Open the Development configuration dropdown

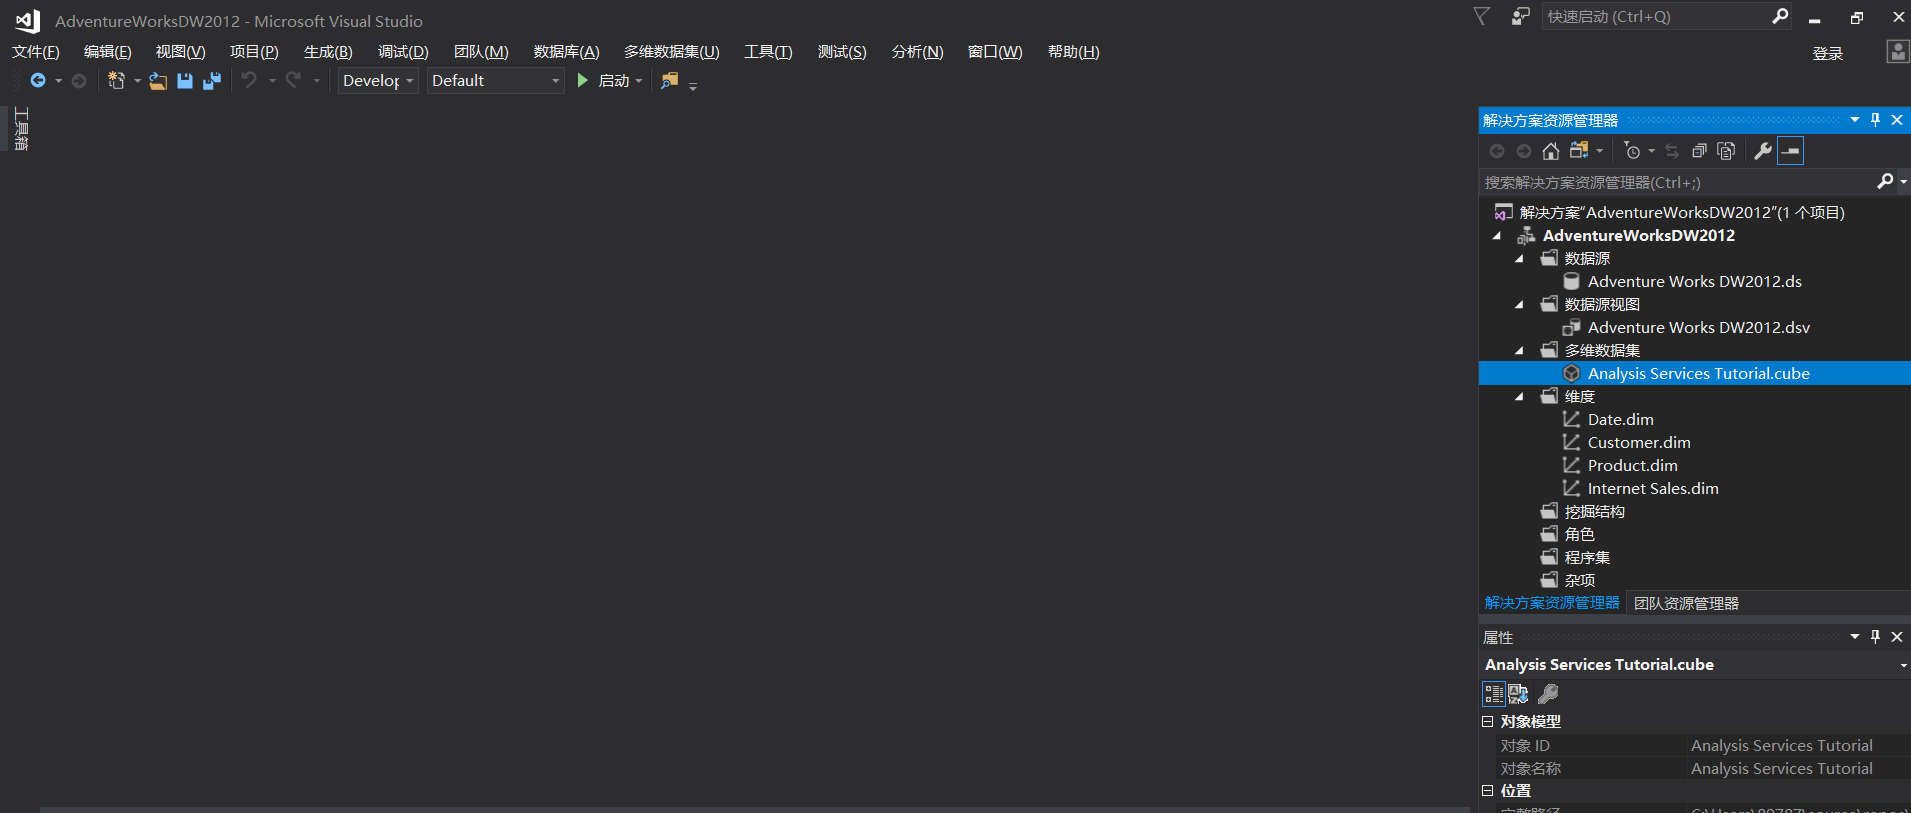click(377, 81)
